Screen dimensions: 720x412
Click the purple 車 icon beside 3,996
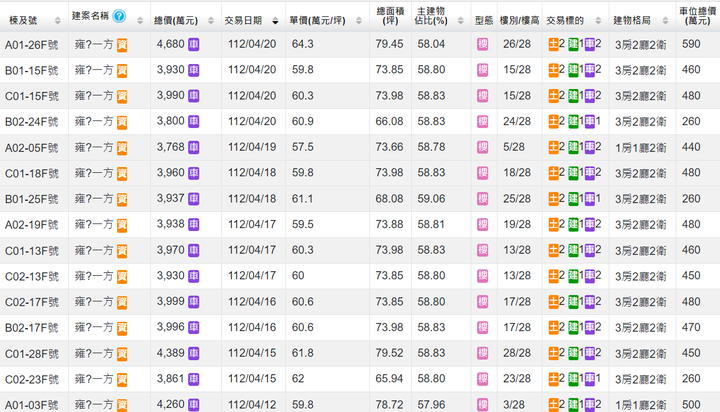click(x=194, y=327)
